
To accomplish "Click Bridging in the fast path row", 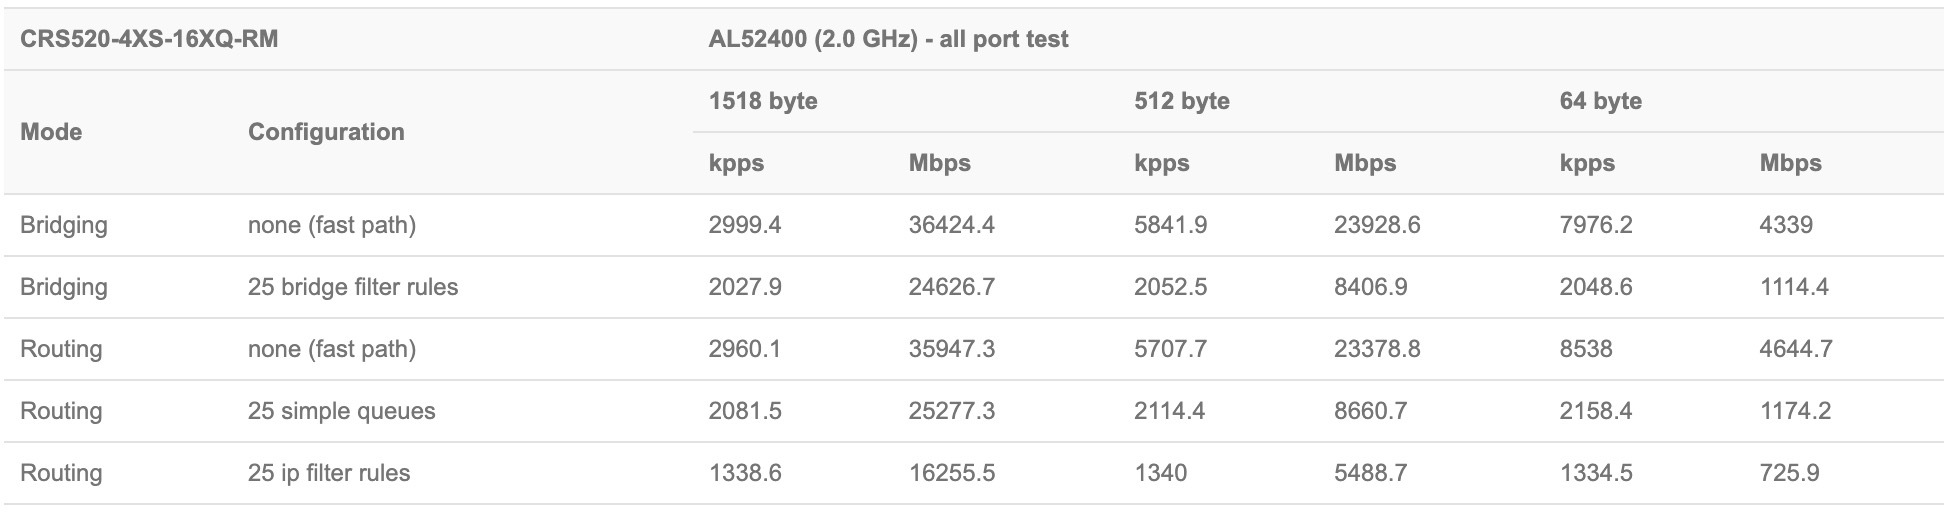I will tap(63, 225).
